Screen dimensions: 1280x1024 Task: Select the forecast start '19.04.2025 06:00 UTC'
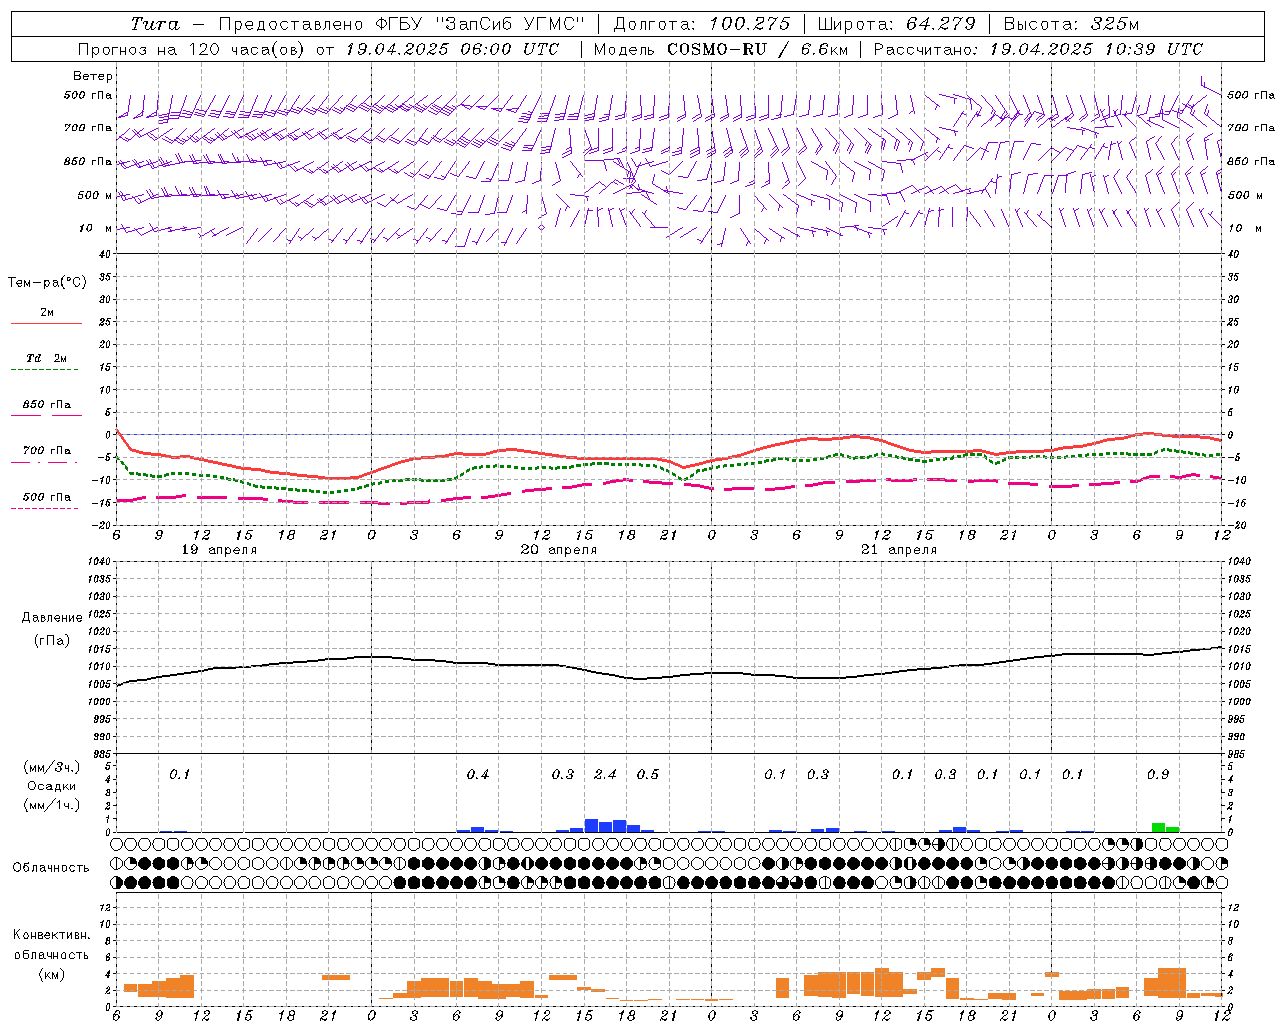tap(452, 49)
